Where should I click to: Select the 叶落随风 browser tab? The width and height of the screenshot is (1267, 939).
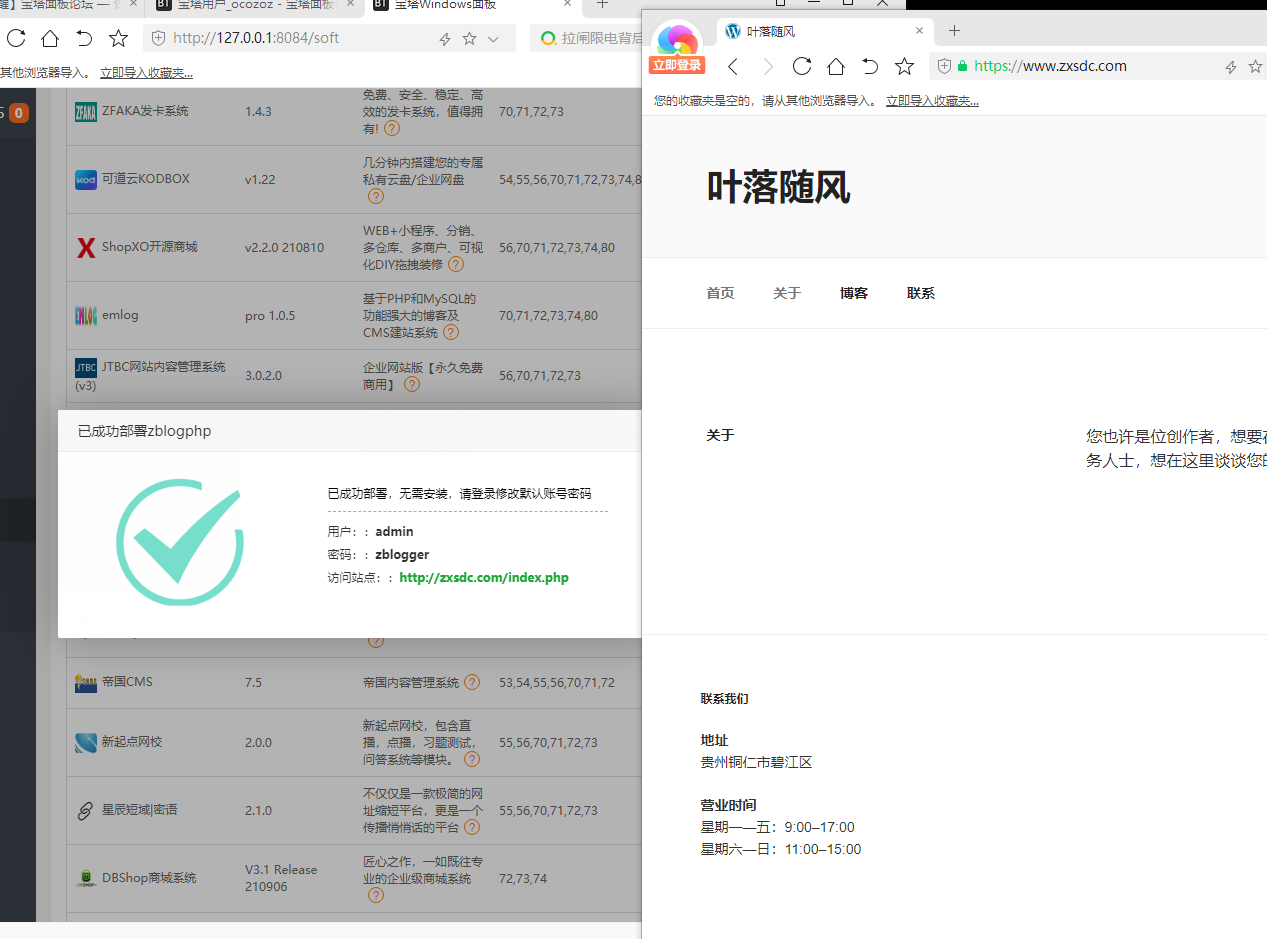coord(824,31)
